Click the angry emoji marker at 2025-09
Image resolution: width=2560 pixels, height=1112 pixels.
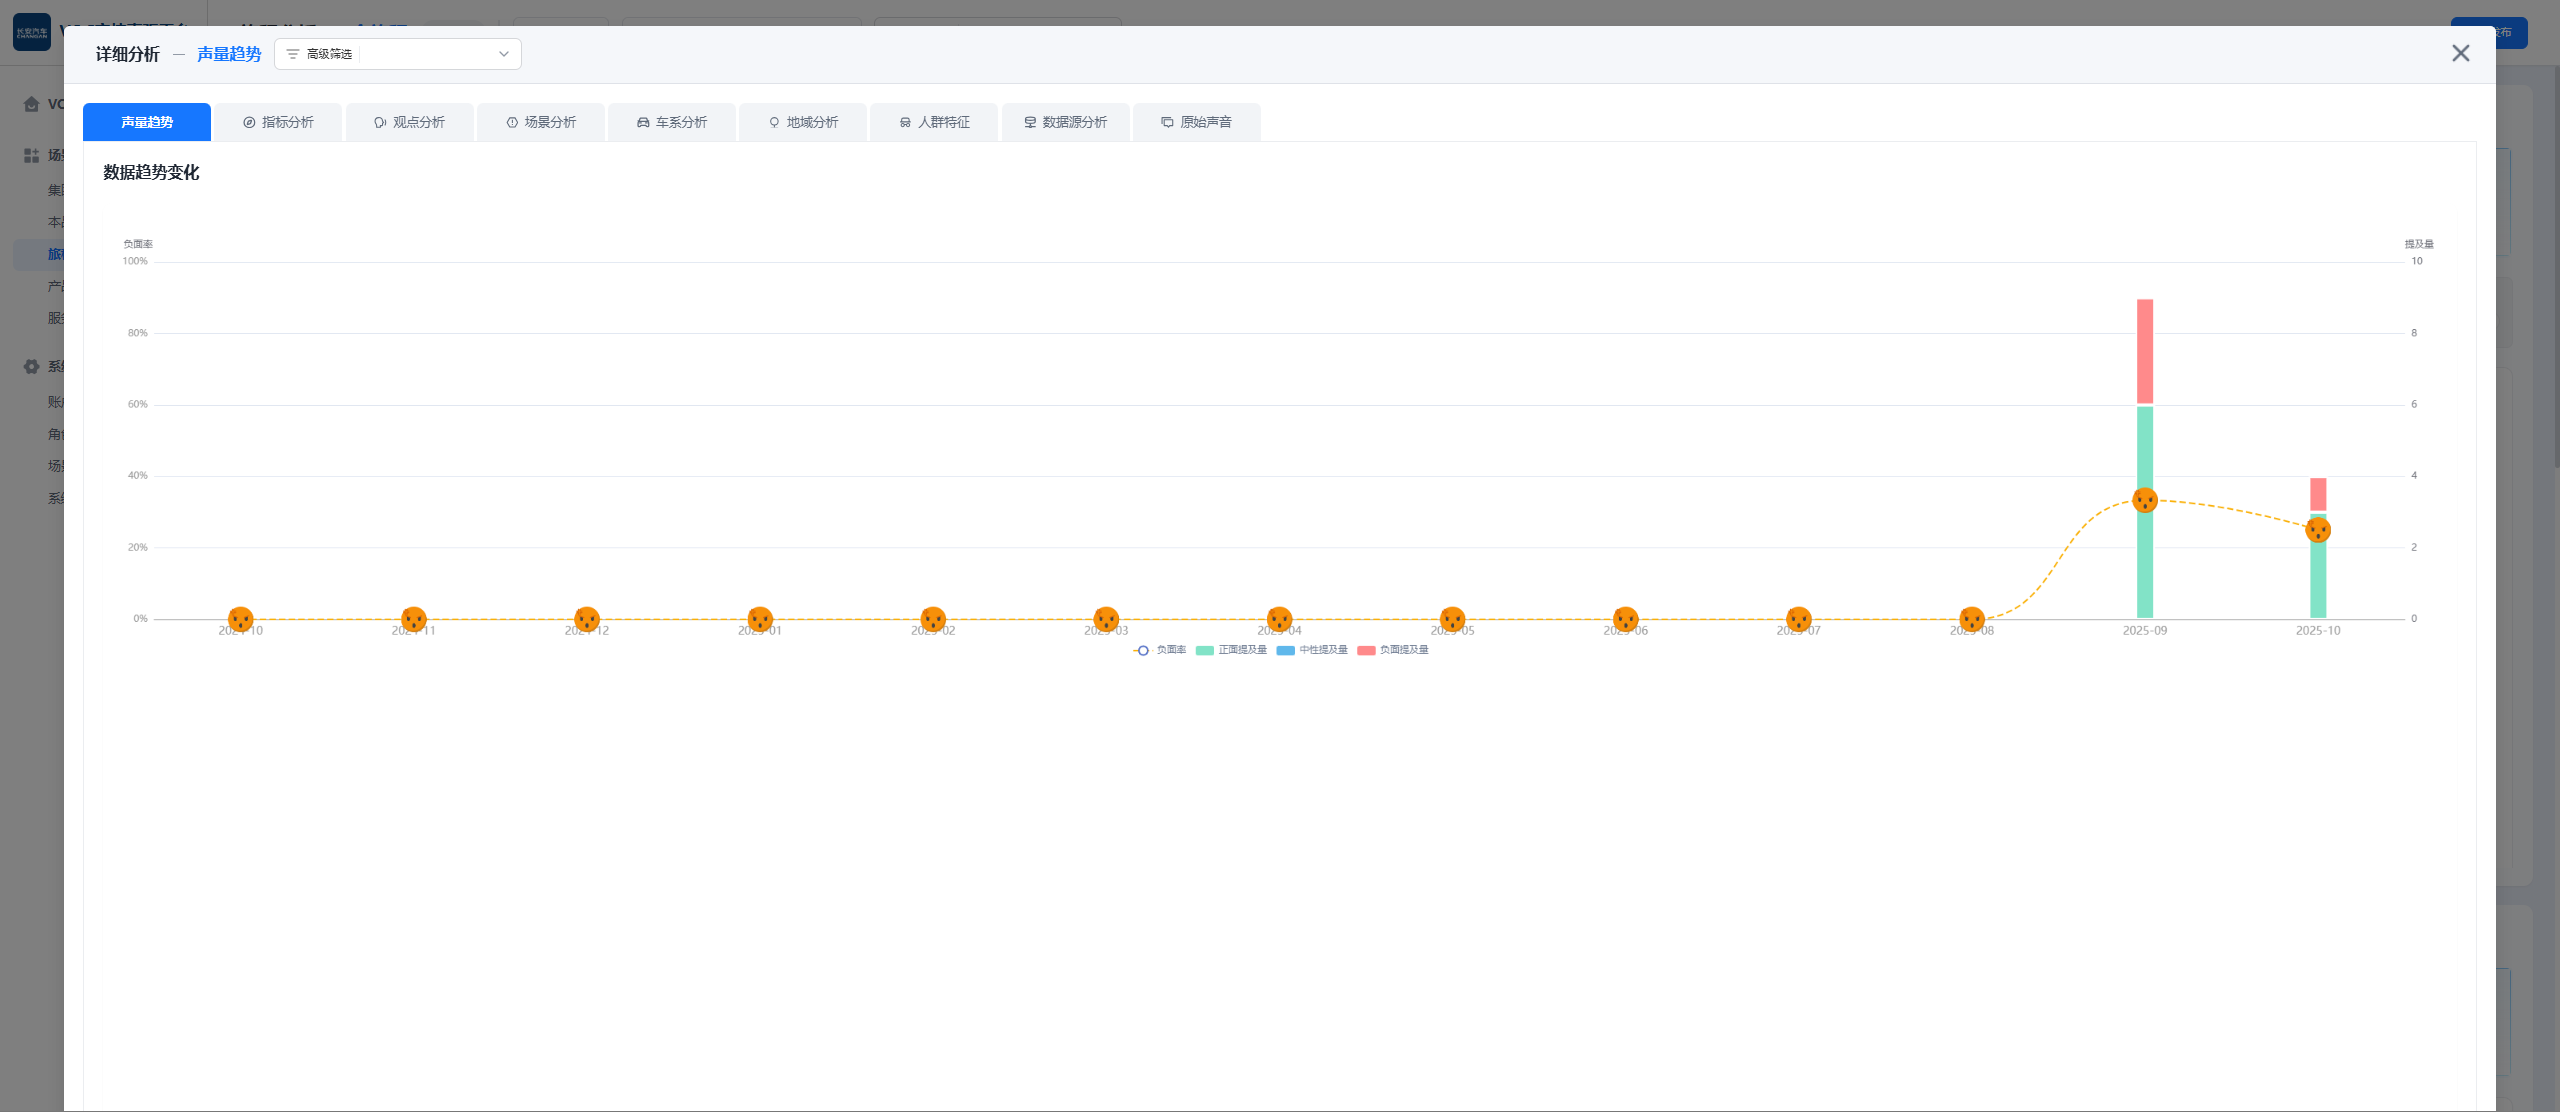coord(2145,500)
